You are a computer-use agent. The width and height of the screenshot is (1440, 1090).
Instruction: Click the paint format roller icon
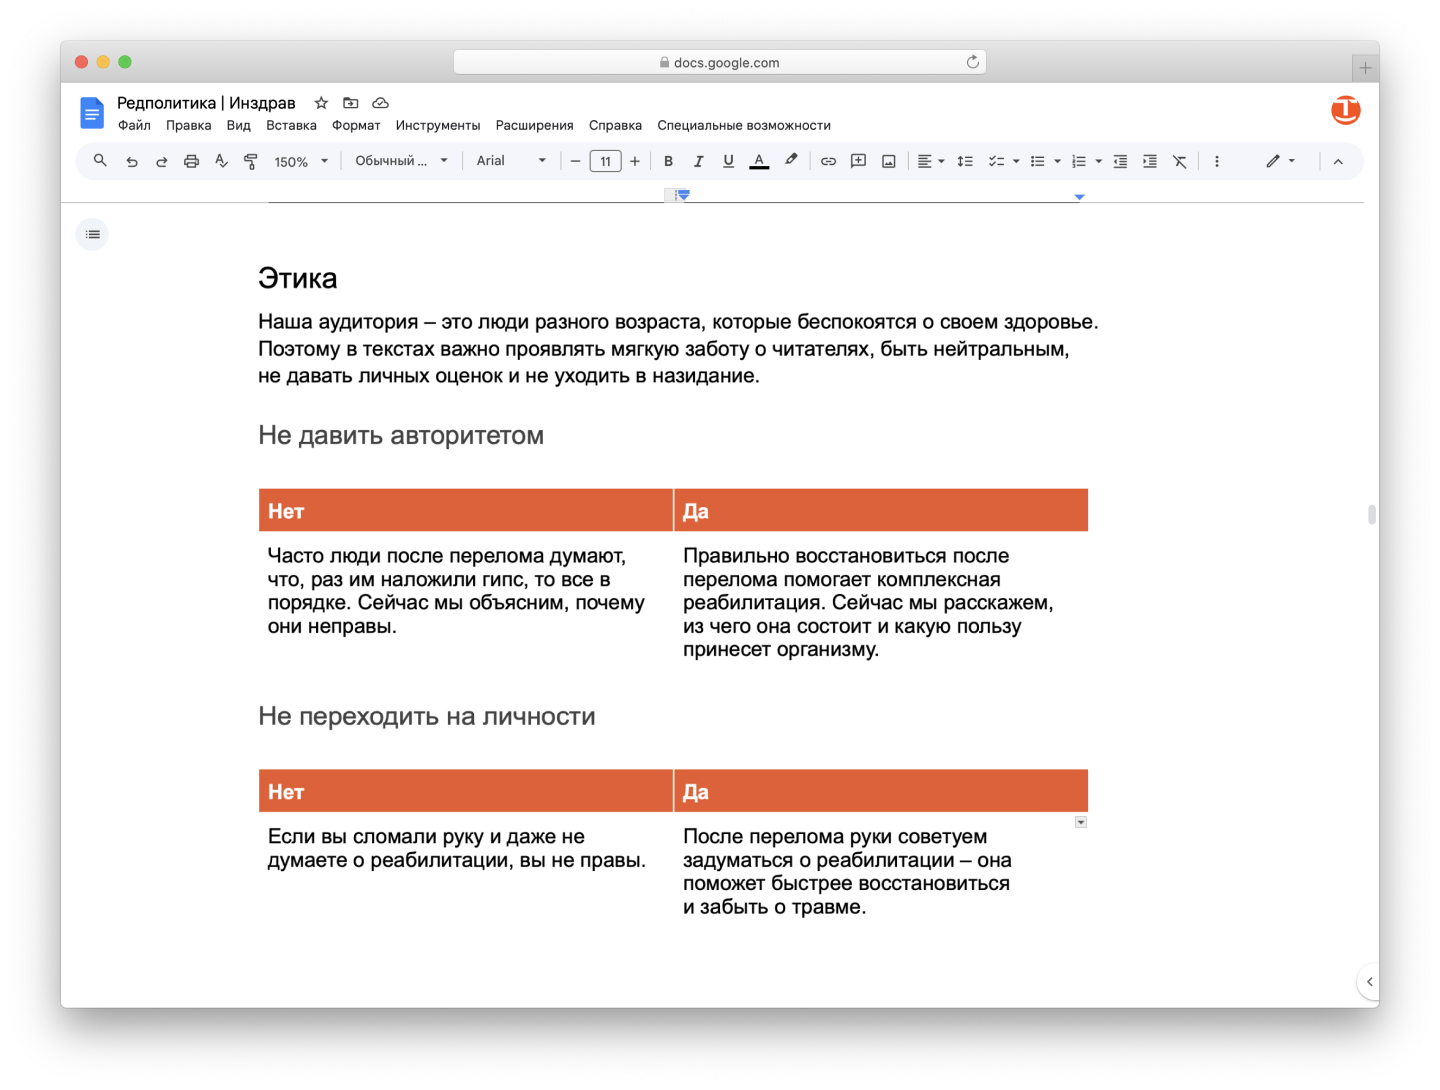point(251,161)
